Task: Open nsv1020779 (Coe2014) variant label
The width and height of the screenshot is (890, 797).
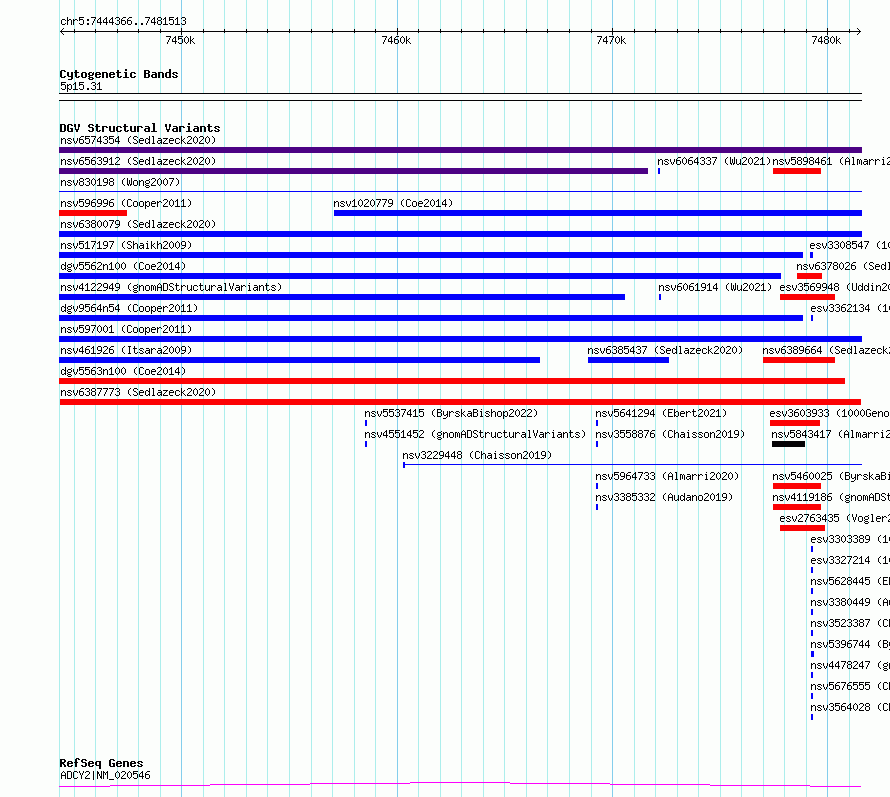Action: pos(393,203)
